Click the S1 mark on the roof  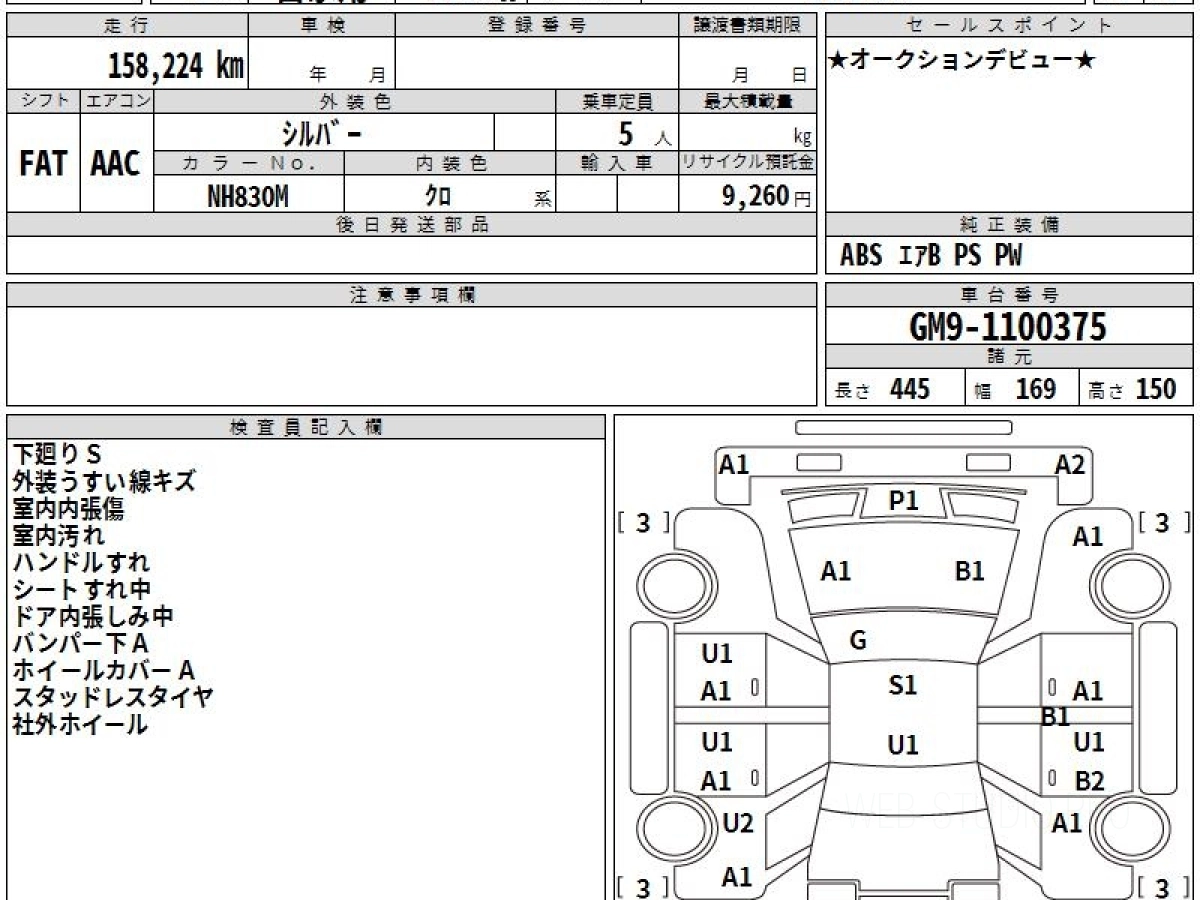click(903, 685)
